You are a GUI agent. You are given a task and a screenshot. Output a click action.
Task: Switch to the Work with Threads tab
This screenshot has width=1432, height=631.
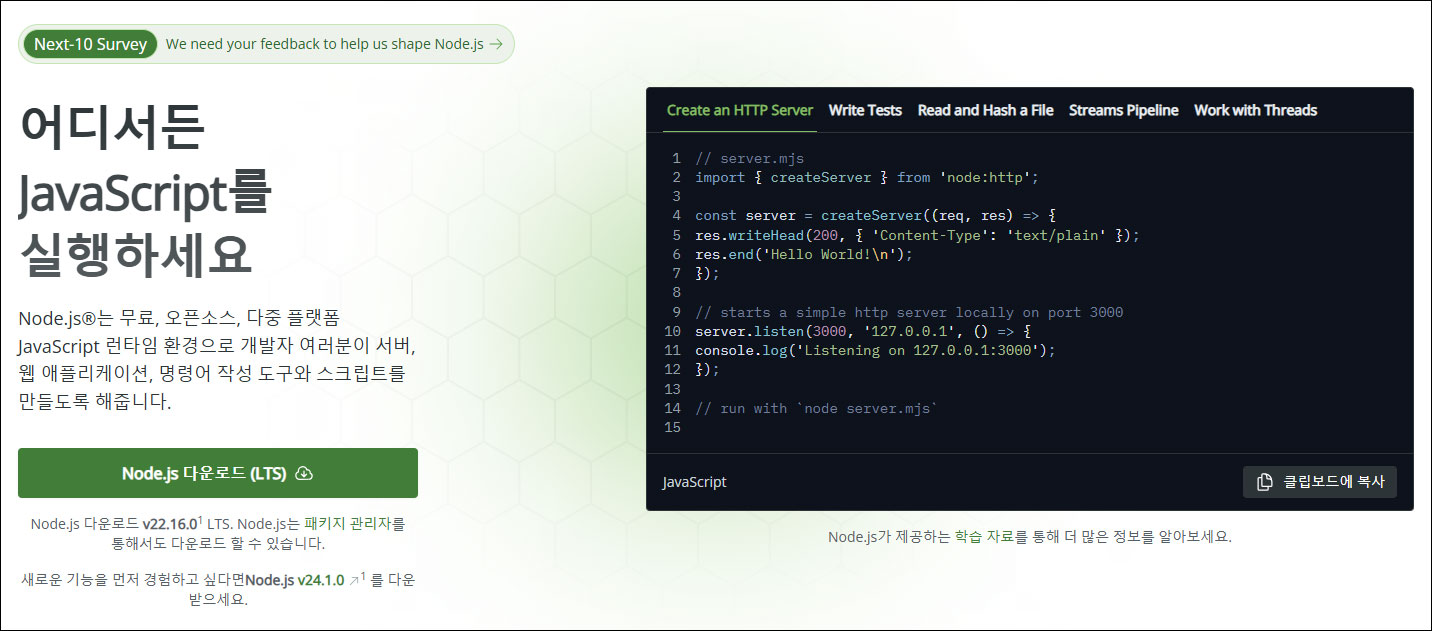coord(1255,110)
